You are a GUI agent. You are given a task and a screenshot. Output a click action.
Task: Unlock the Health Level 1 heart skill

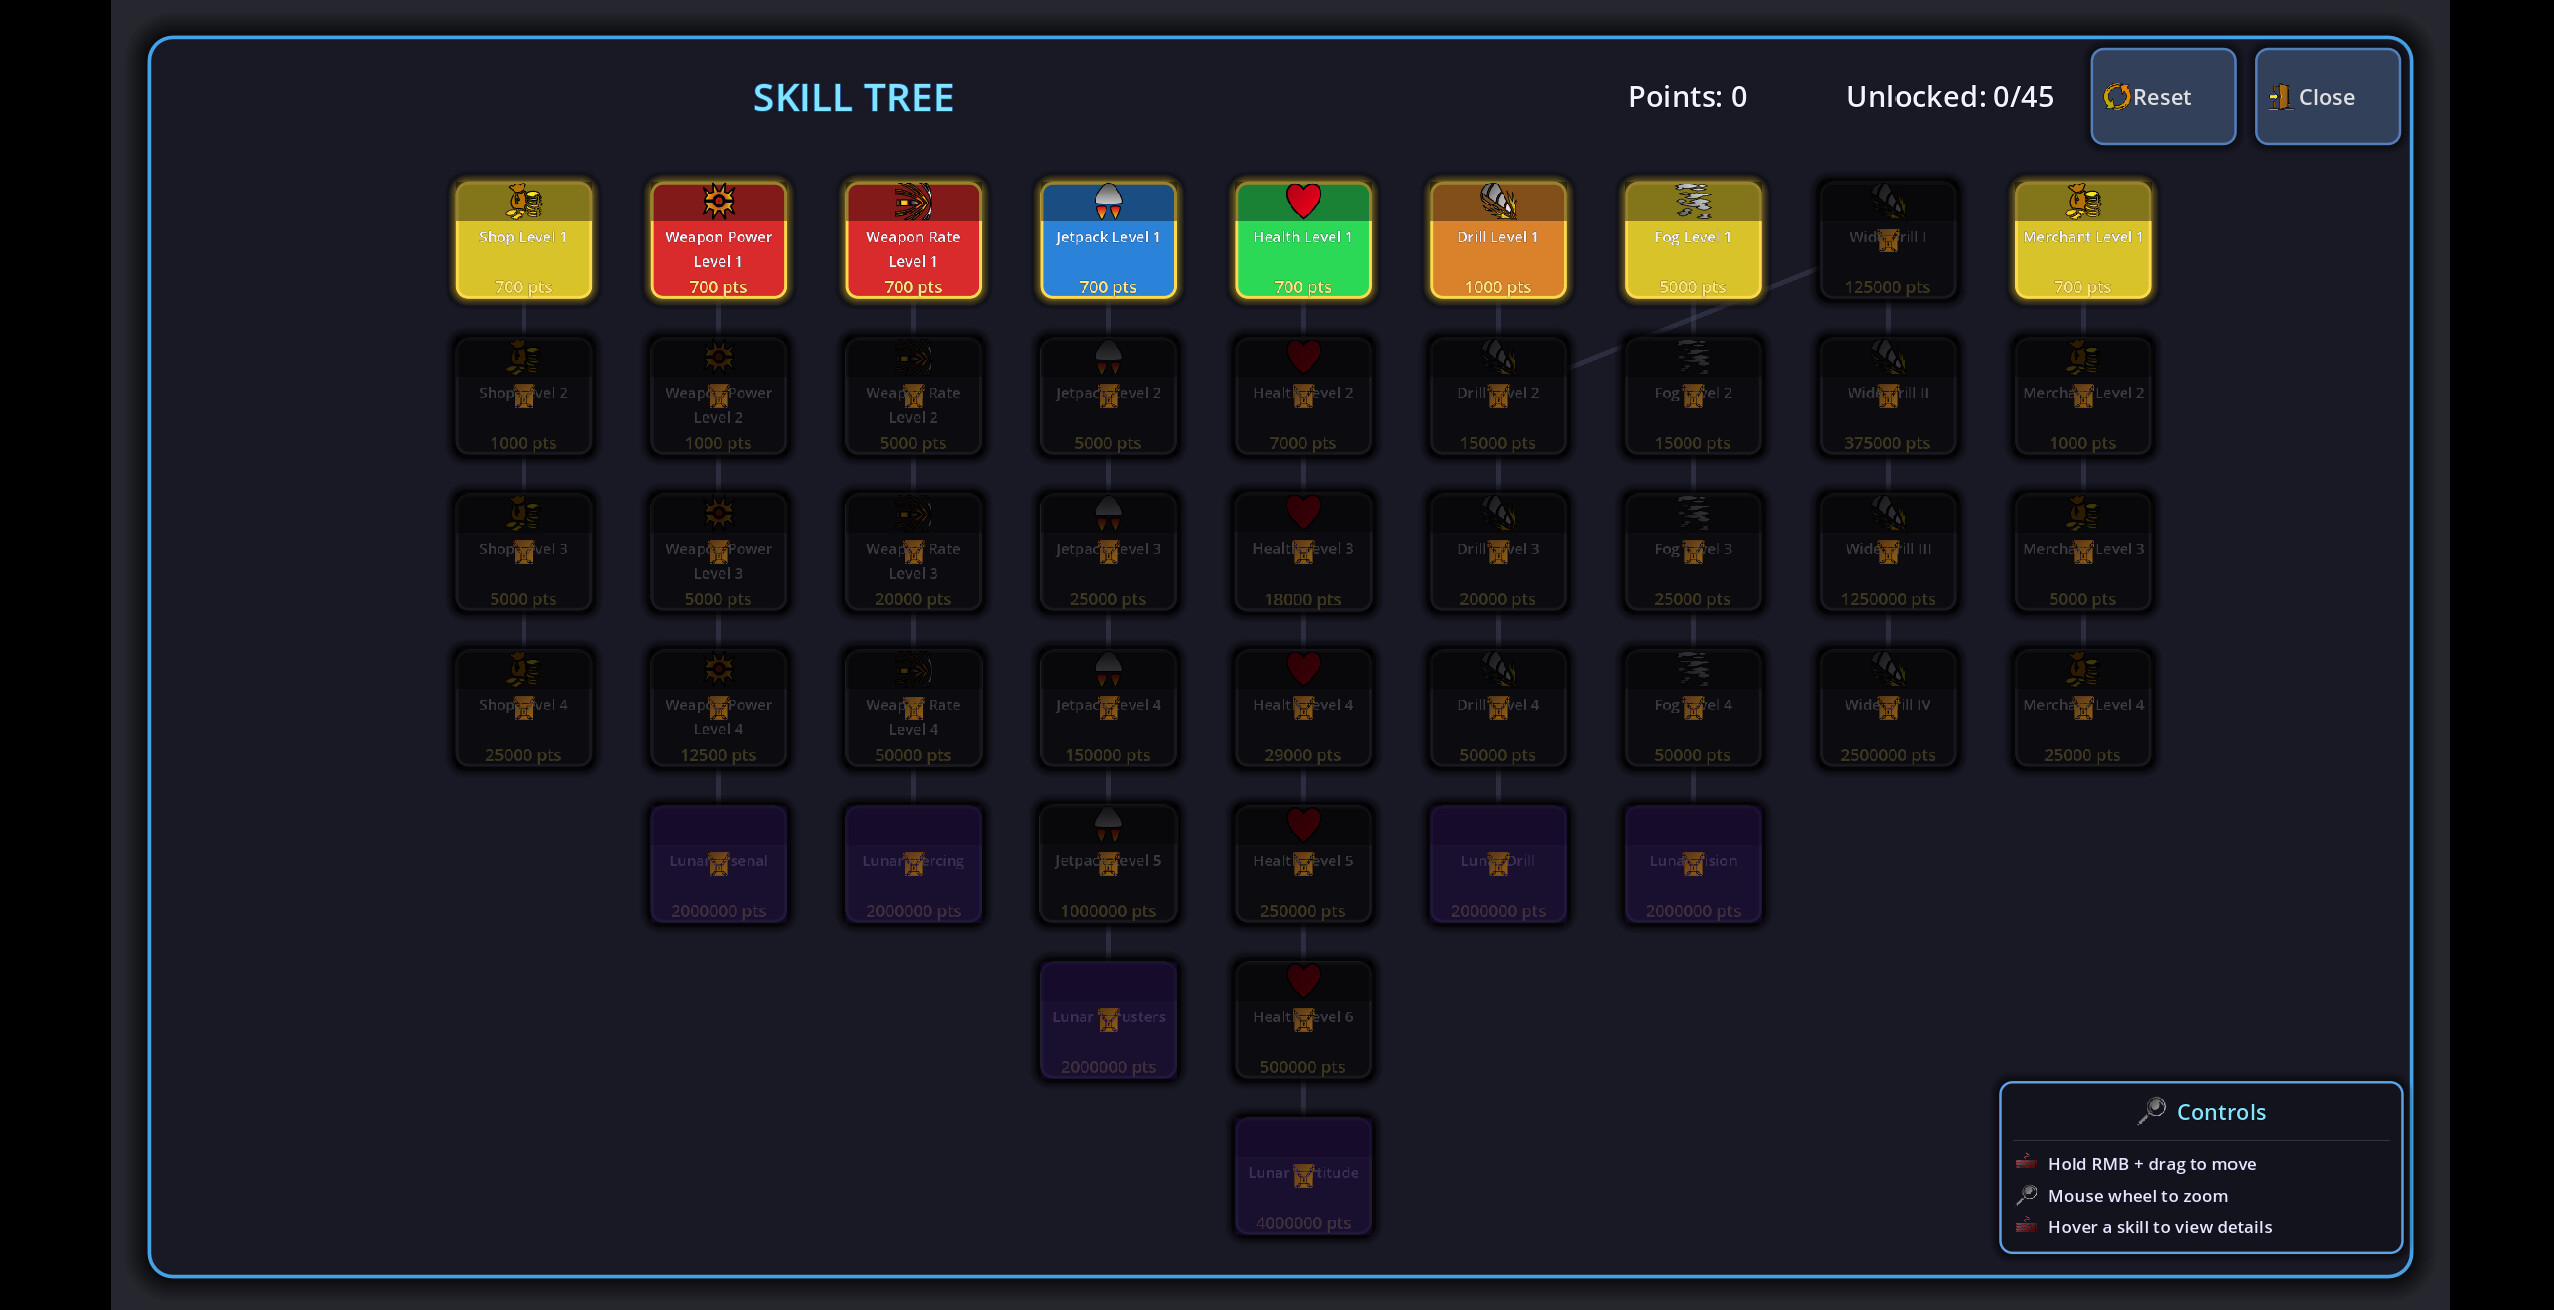coord(1301,240)
